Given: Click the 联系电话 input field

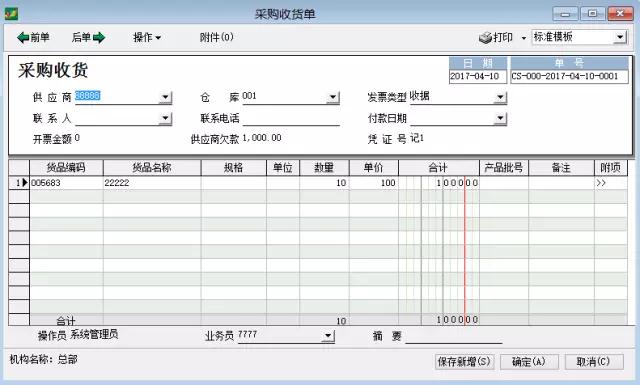Looking at the screenshot, I should click(x=291, y=119).
